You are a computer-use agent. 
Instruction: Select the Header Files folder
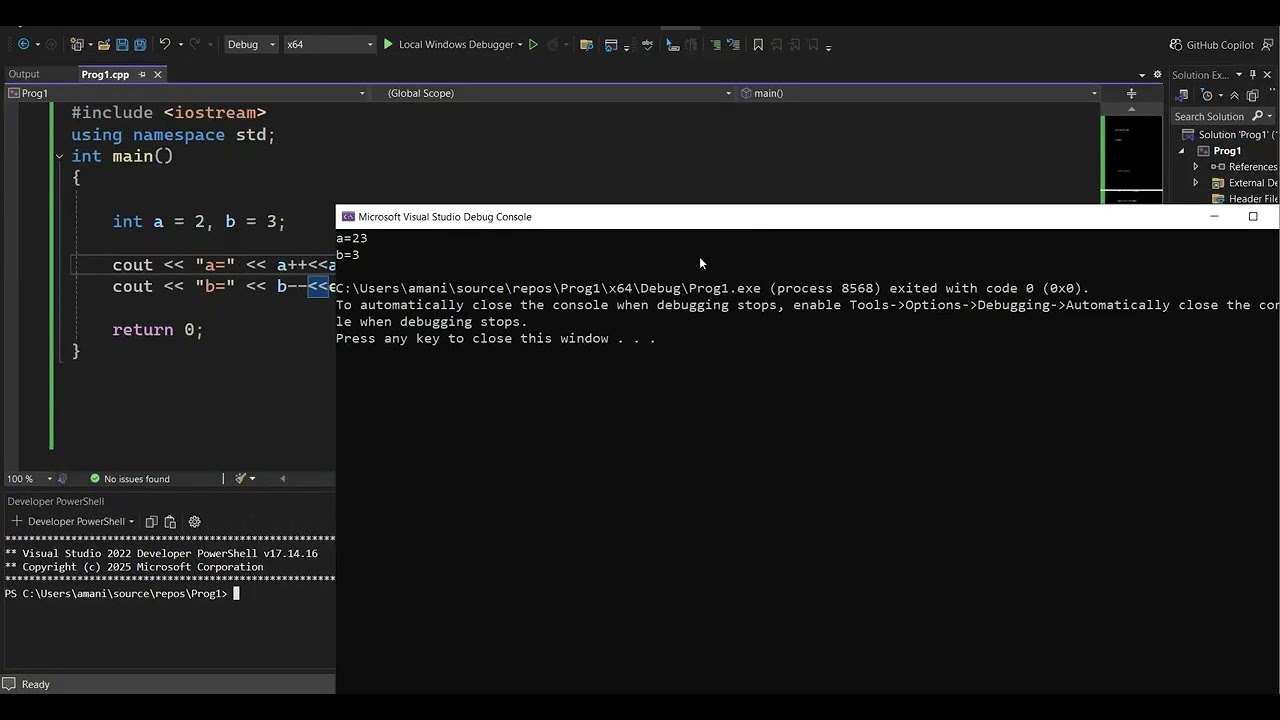coord(1245,199)
